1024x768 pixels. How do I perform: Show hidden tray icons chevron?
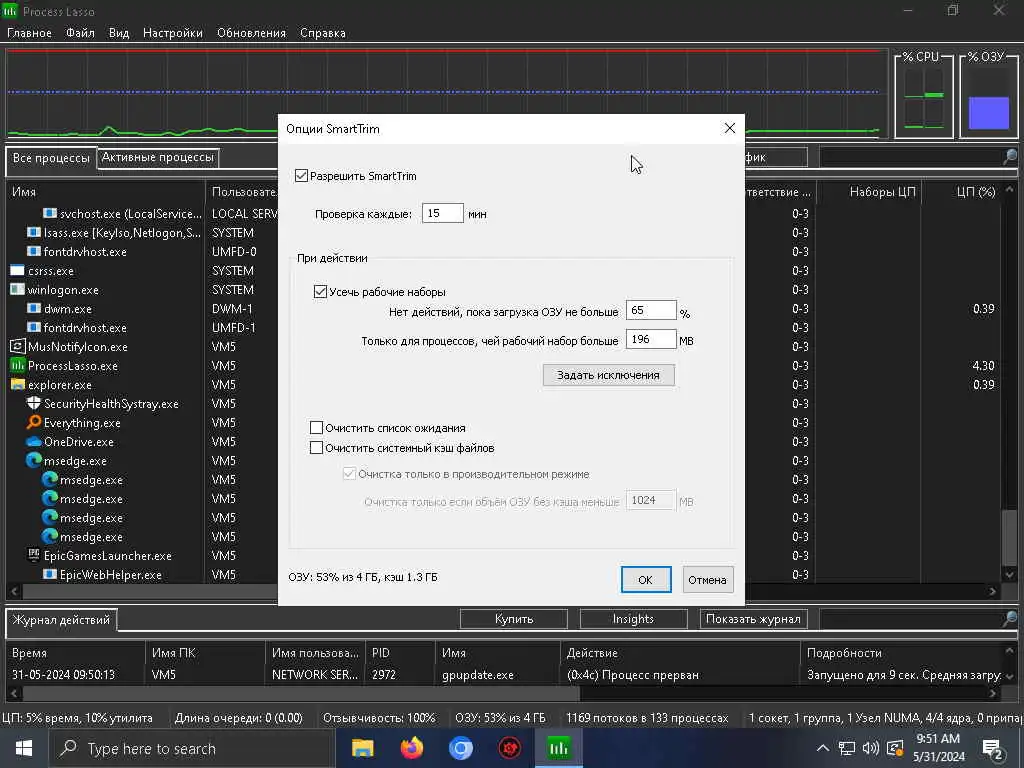click(823, 748)
